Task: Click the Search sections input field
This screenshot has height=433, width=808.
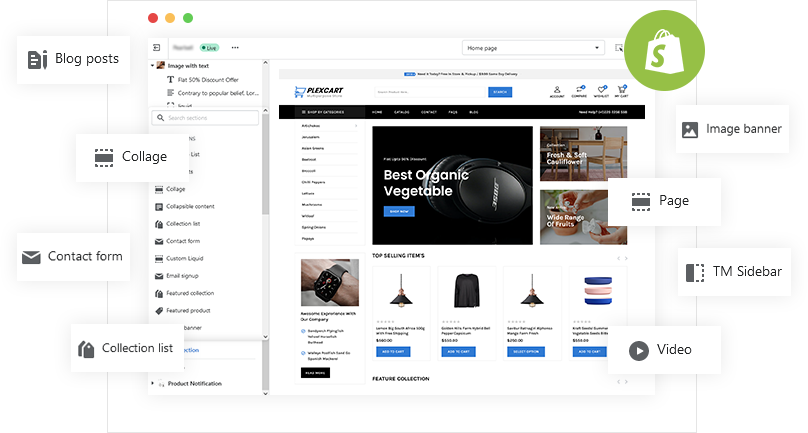Action: pos(208,118)
